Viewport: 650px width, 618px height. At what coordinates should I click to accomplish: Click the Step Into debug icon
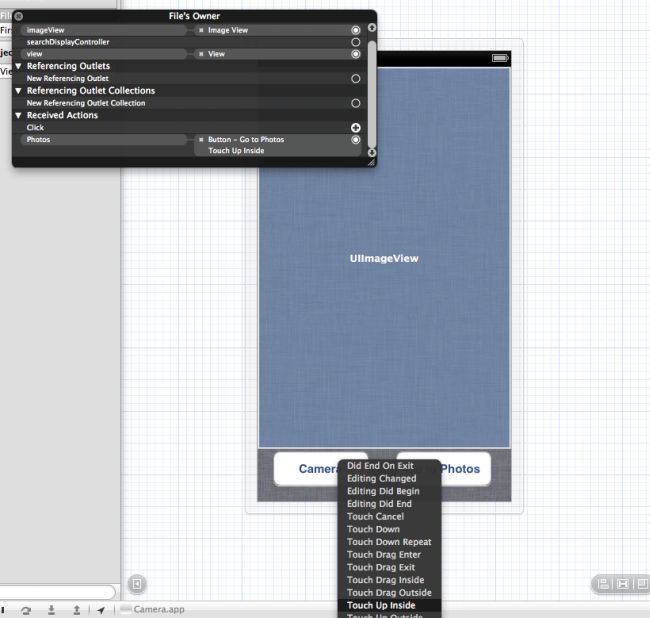click(x=51, y=610)
